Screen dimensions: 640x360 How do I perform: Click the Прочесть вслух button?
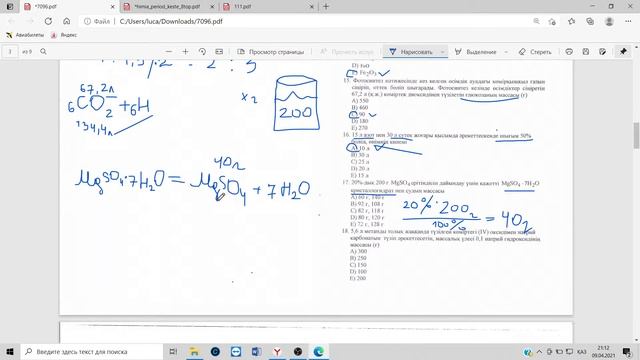pos(347,52)
